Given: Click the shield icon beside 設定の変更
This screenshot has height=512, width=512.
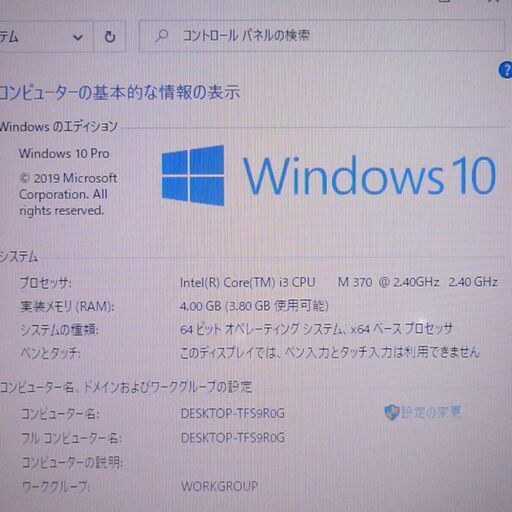Looking at the screenshot, I should (x=391, y=413).
